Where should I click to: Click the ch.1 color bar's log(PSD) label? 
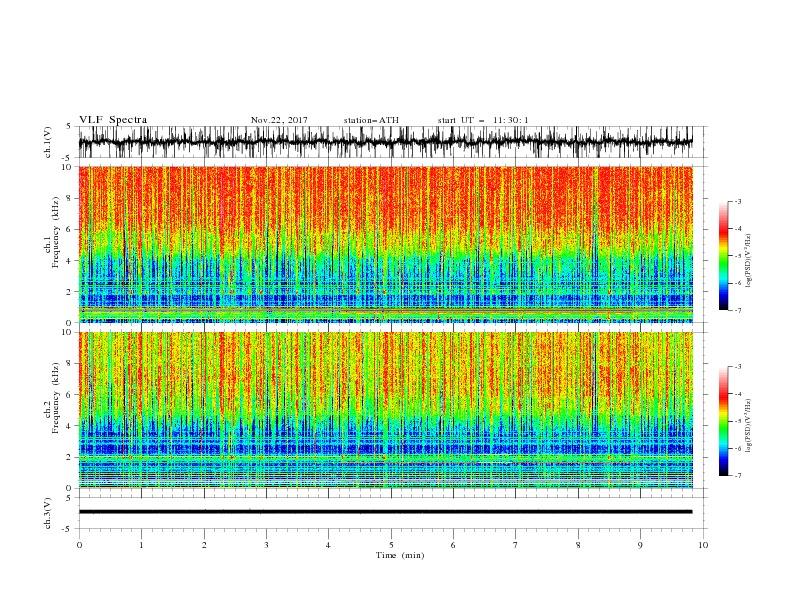coord(748,261)
